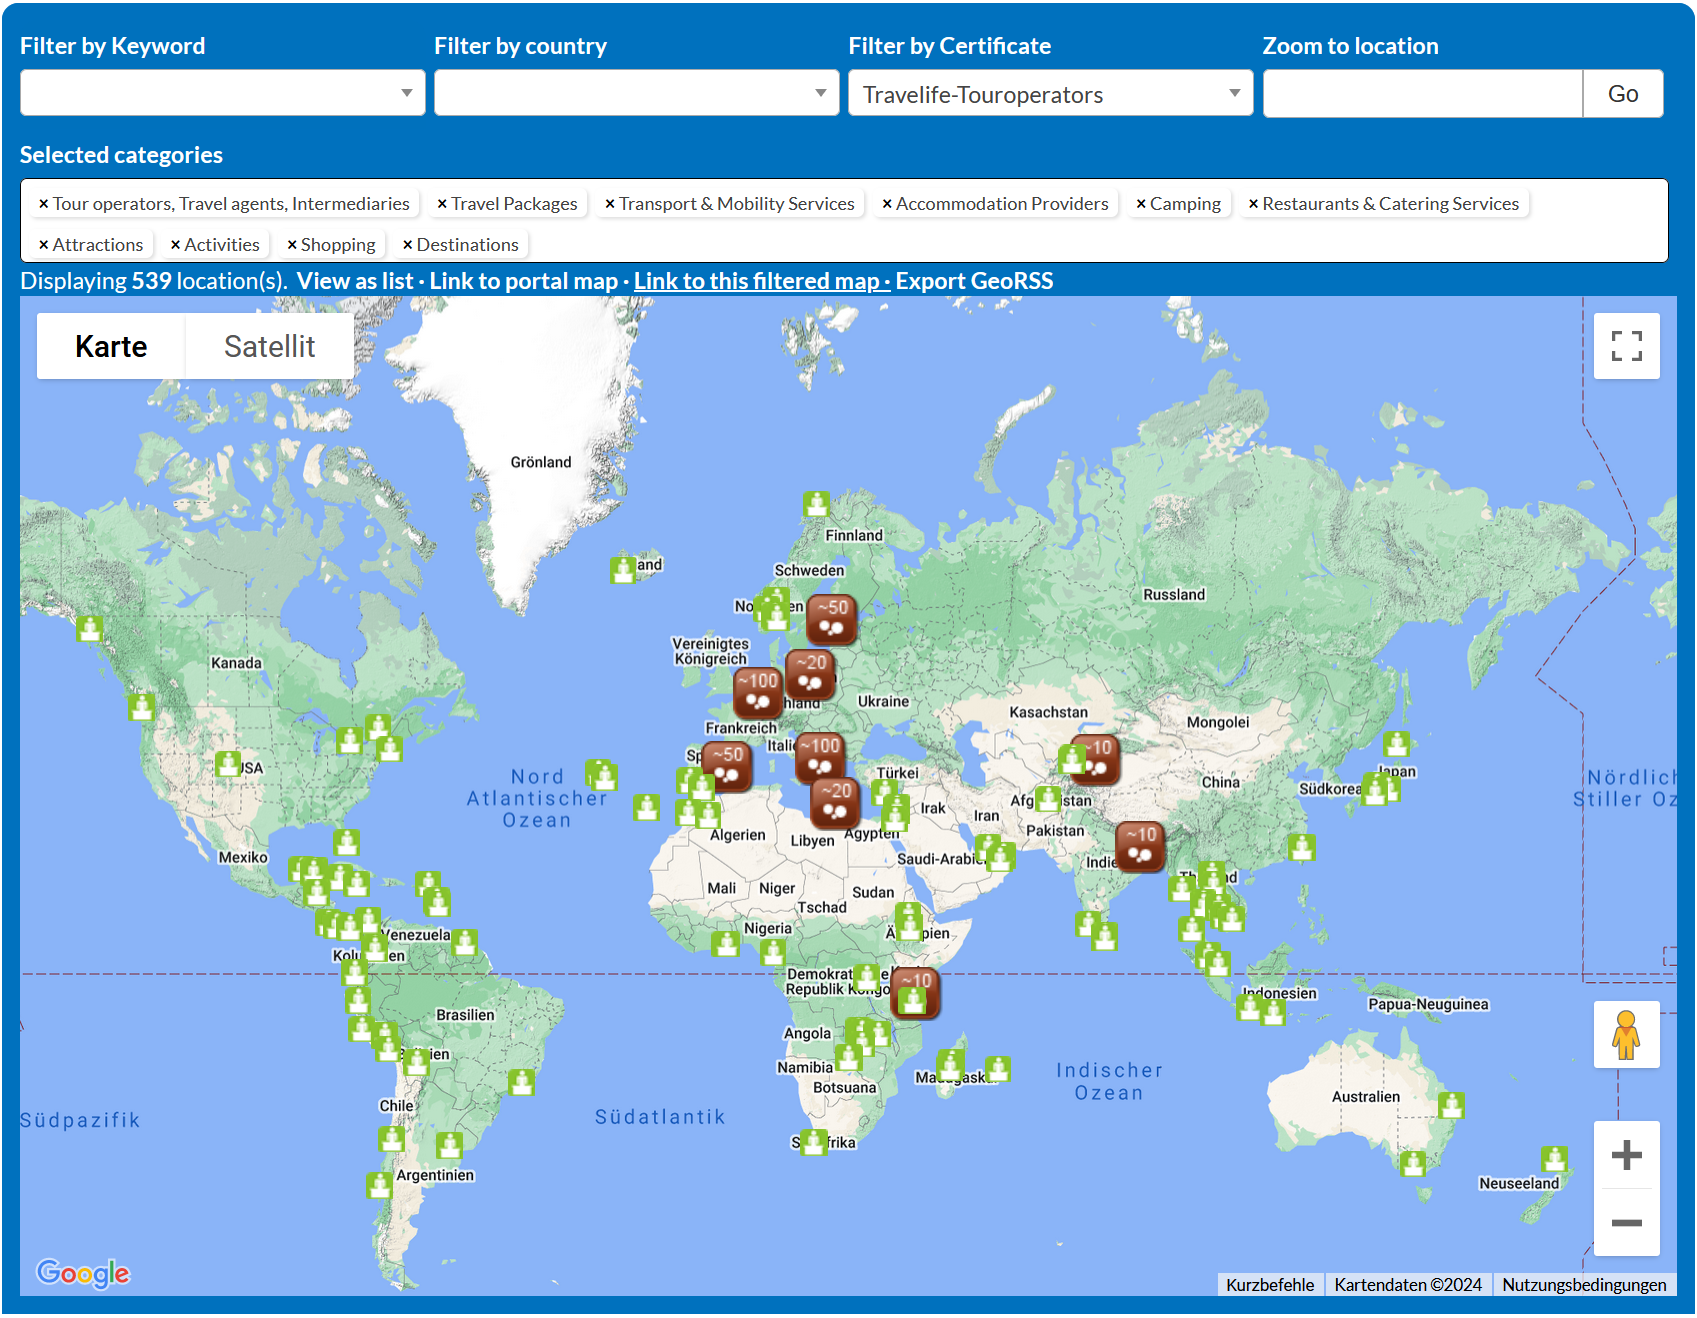This screenshot has height=1318, width=1697.
Task: Click the Zoom to location field
Action: tap(1422, 93)
